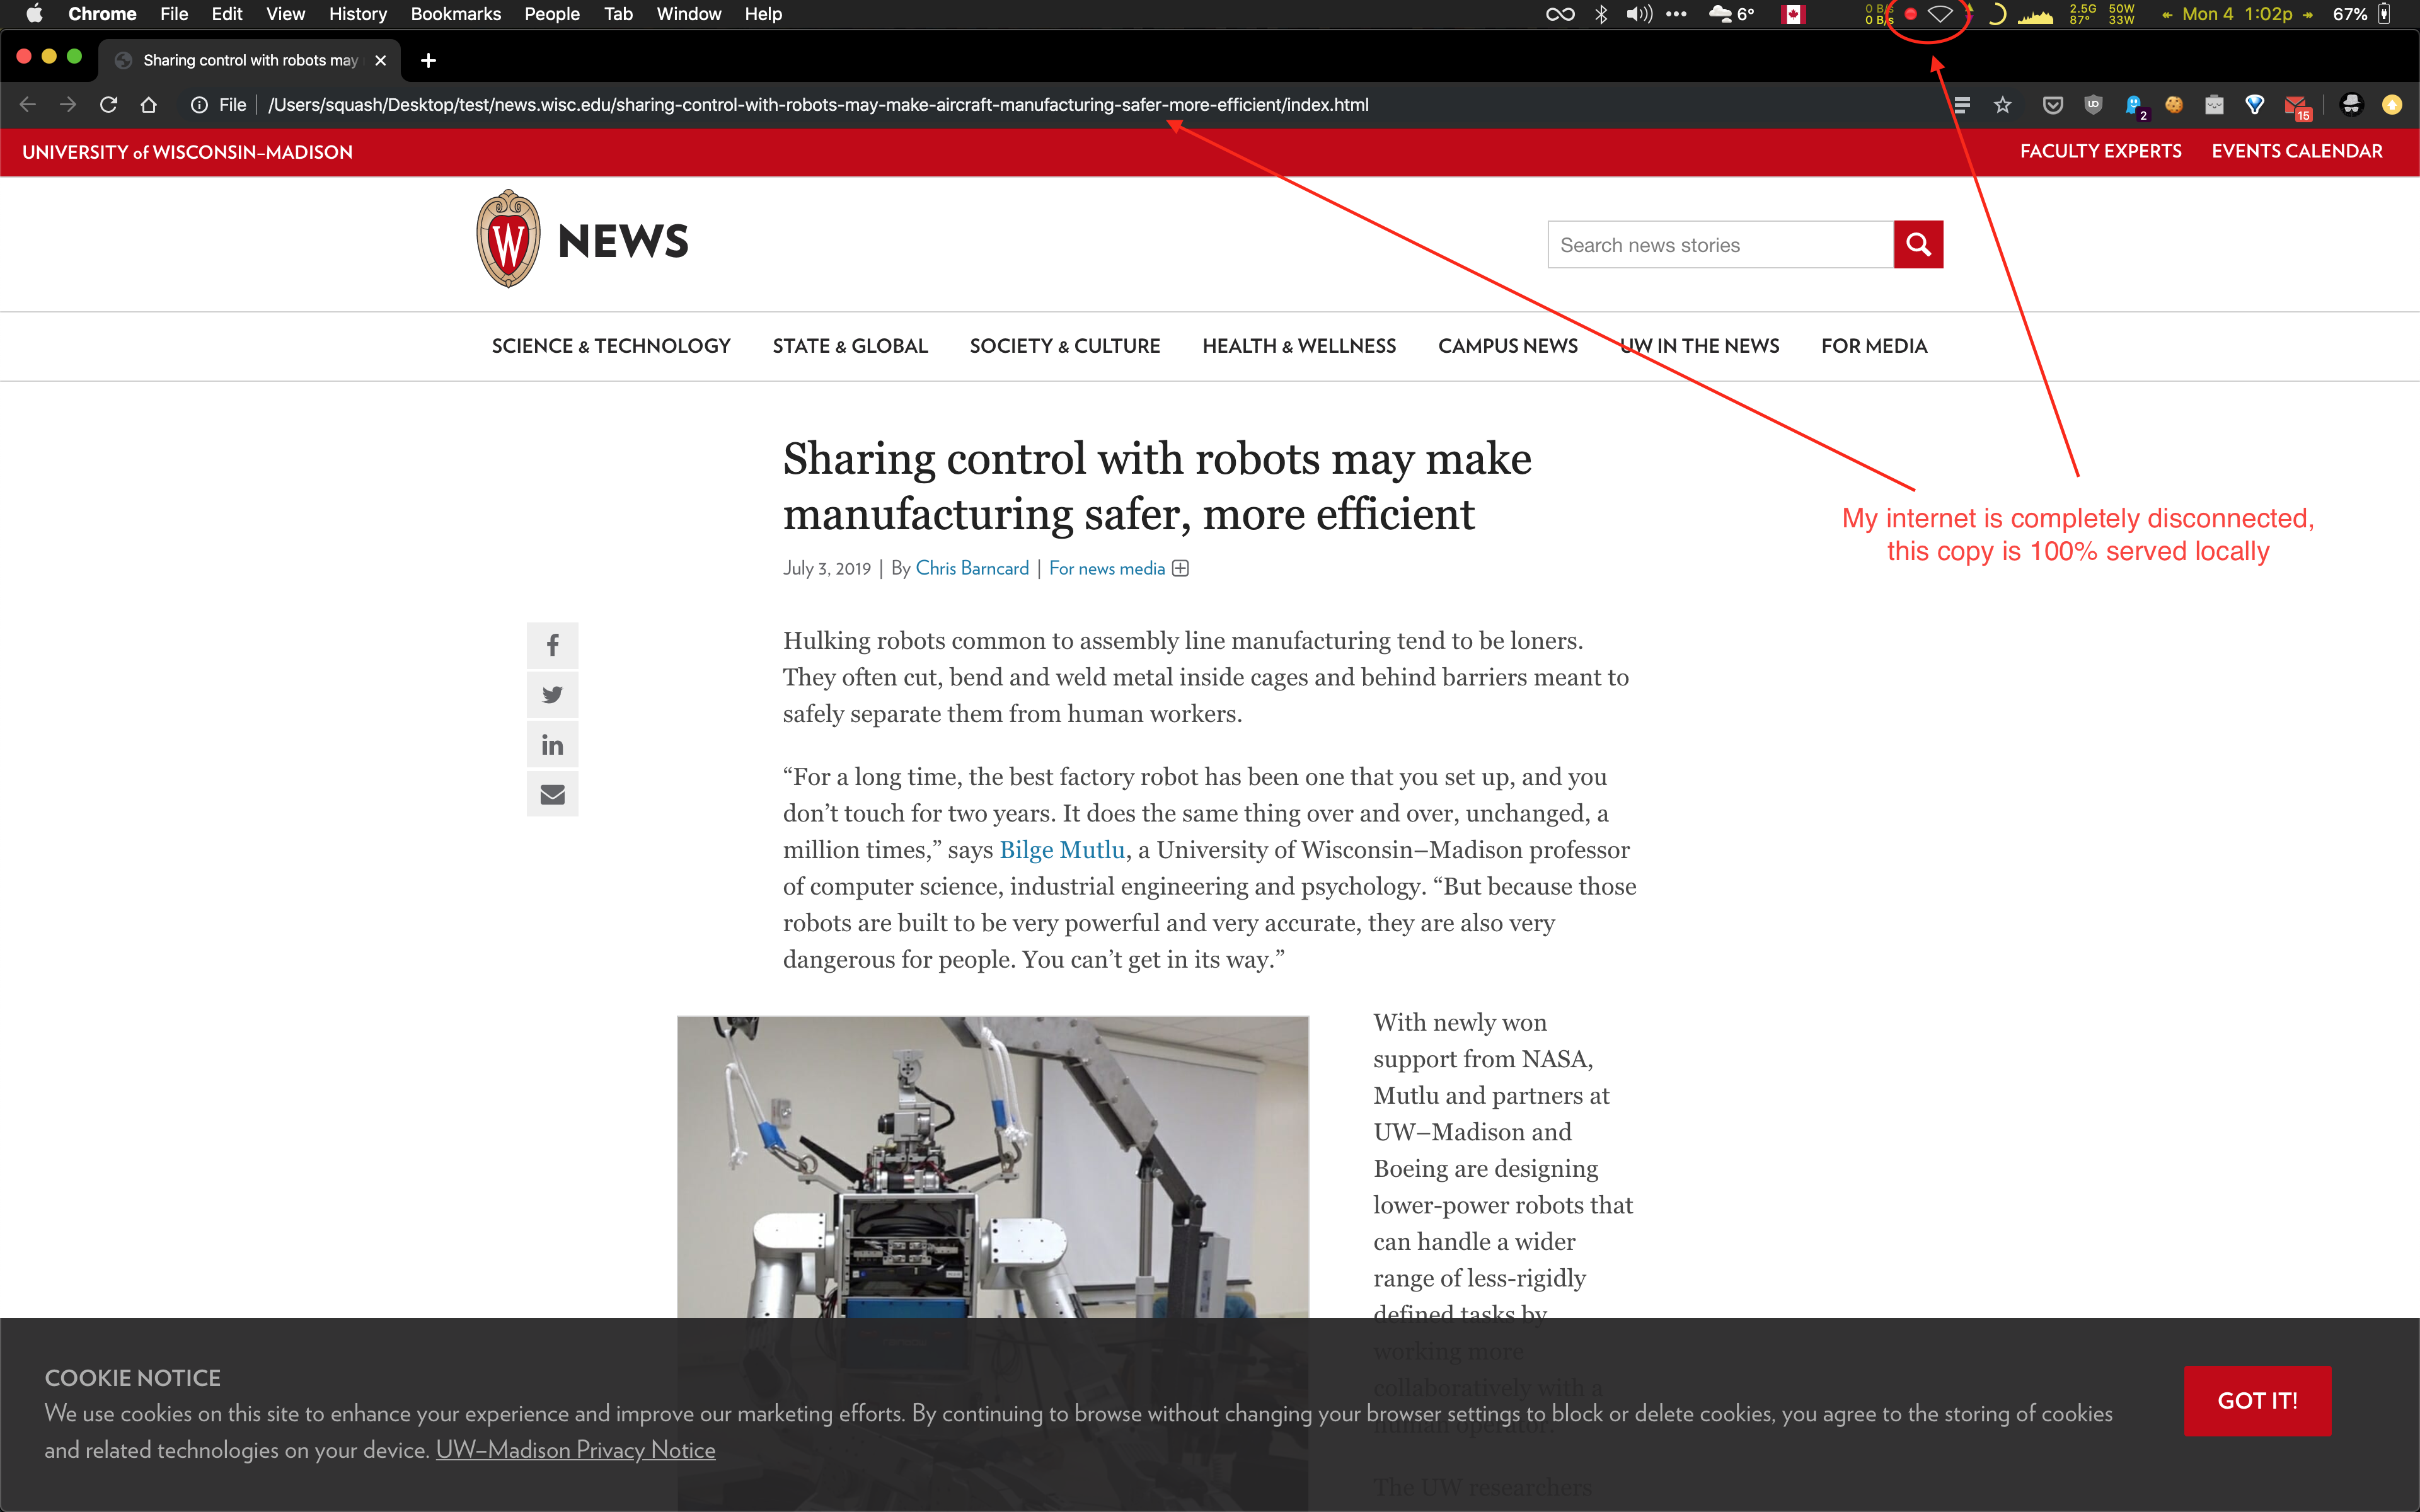Open the Bookmarks menu
The width and height of the screenshot is (2420, 1512).
455,14
